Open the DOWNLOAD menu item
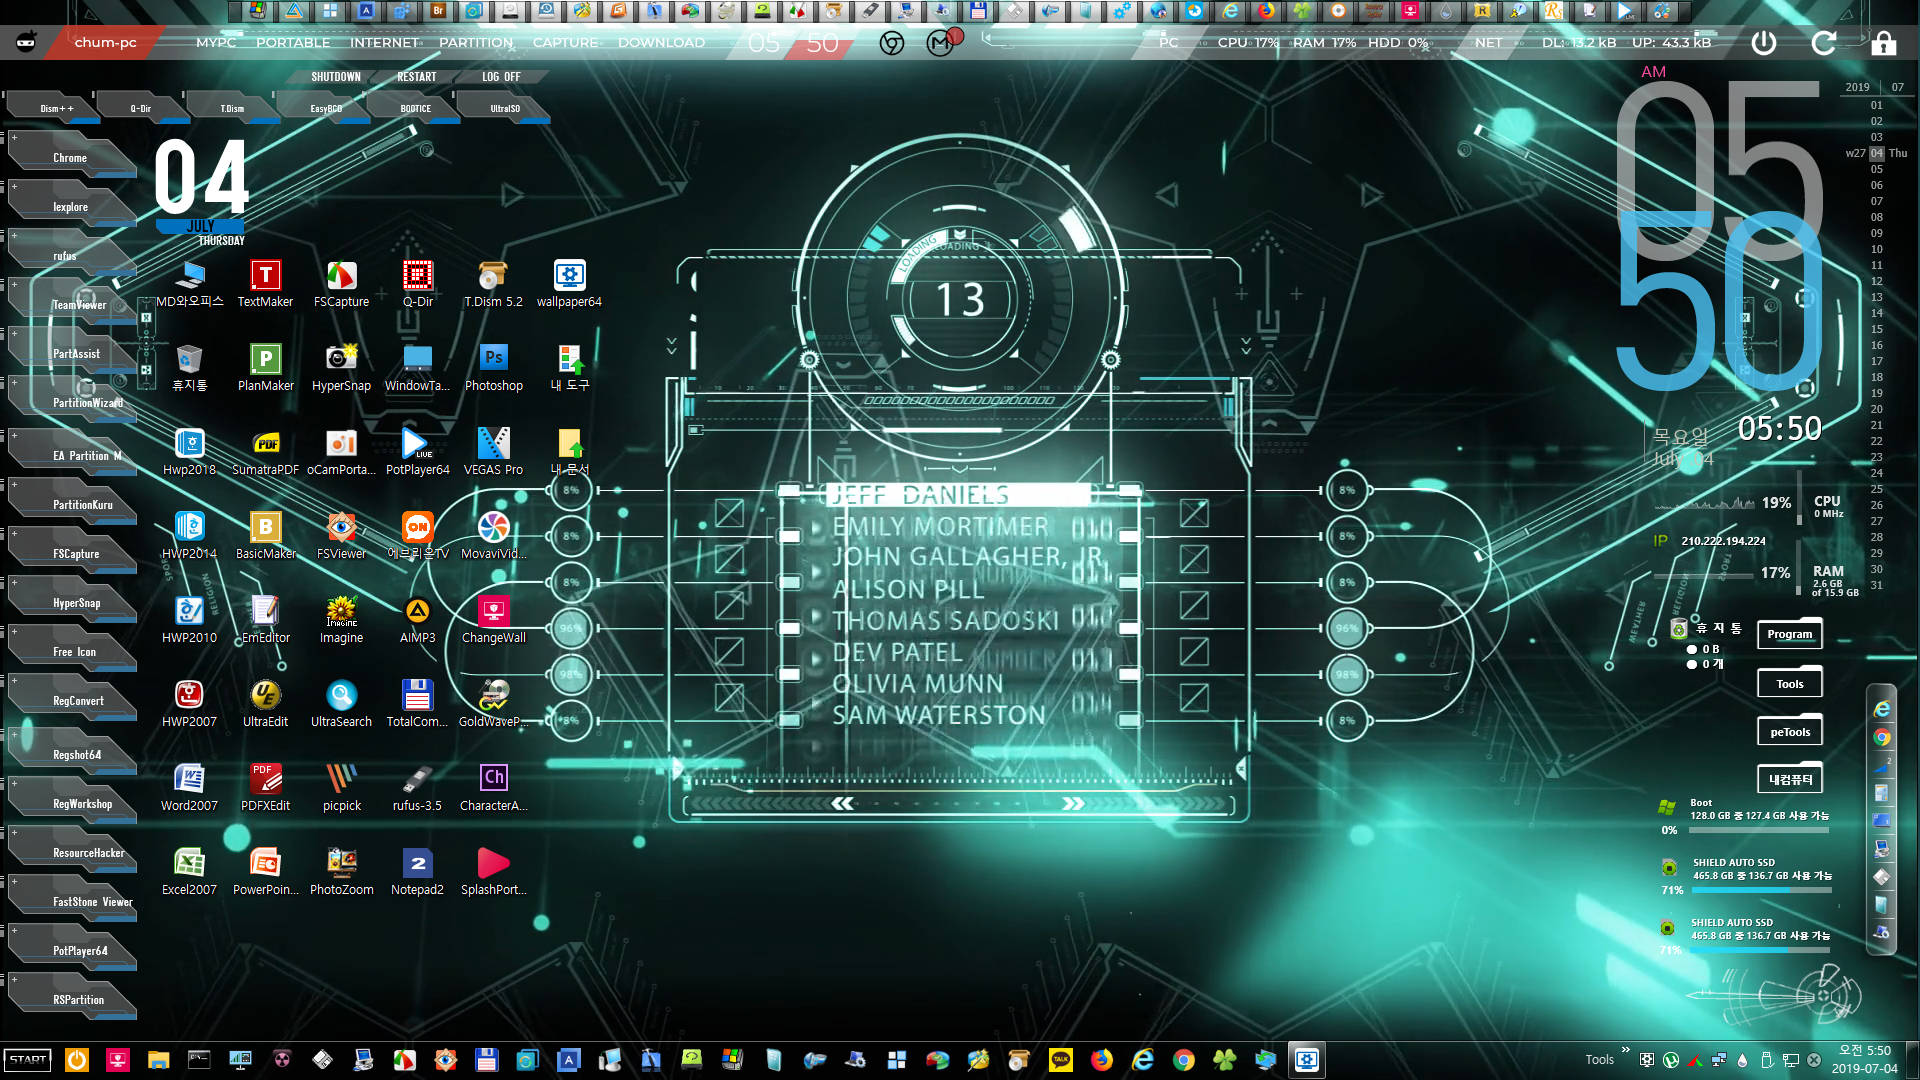The height and width of the screenshot is (1080, 1920). [661, 43]
